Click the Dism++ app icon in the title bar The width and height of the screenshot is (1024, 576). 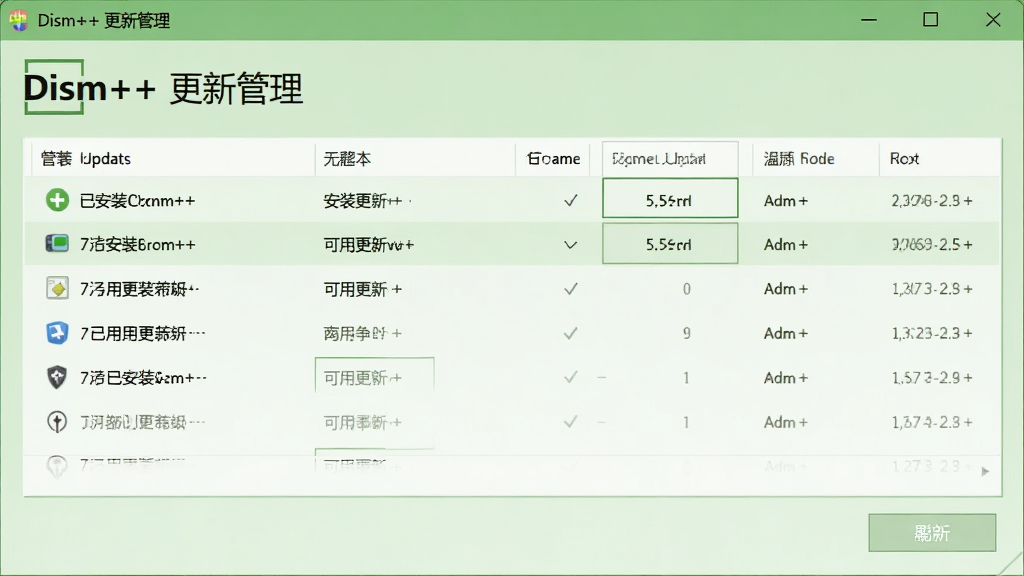coord(18,20)
